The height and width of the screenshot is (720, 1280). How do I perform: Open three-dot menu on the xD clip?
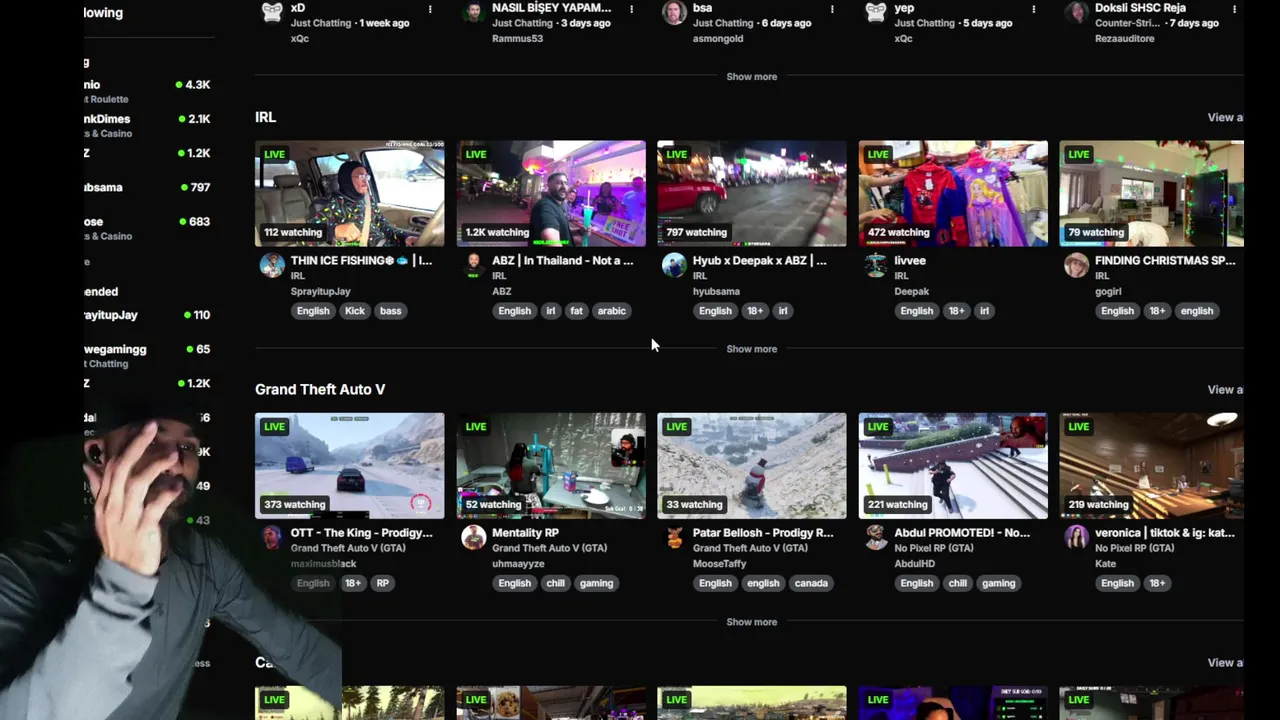430,9
